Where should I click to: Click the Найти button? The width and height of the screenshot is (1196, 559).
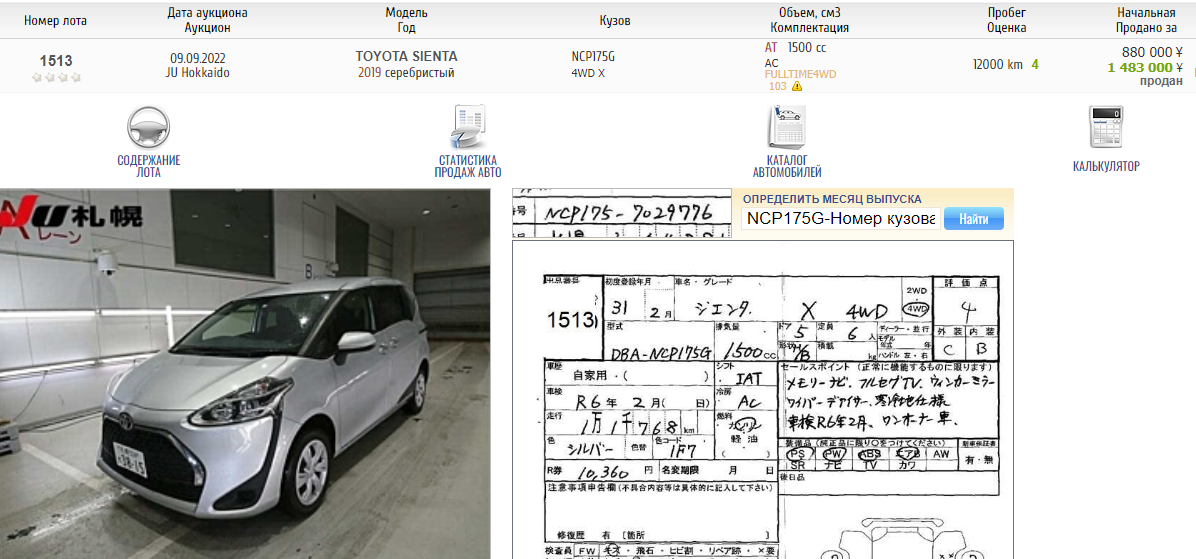(973, 219)
